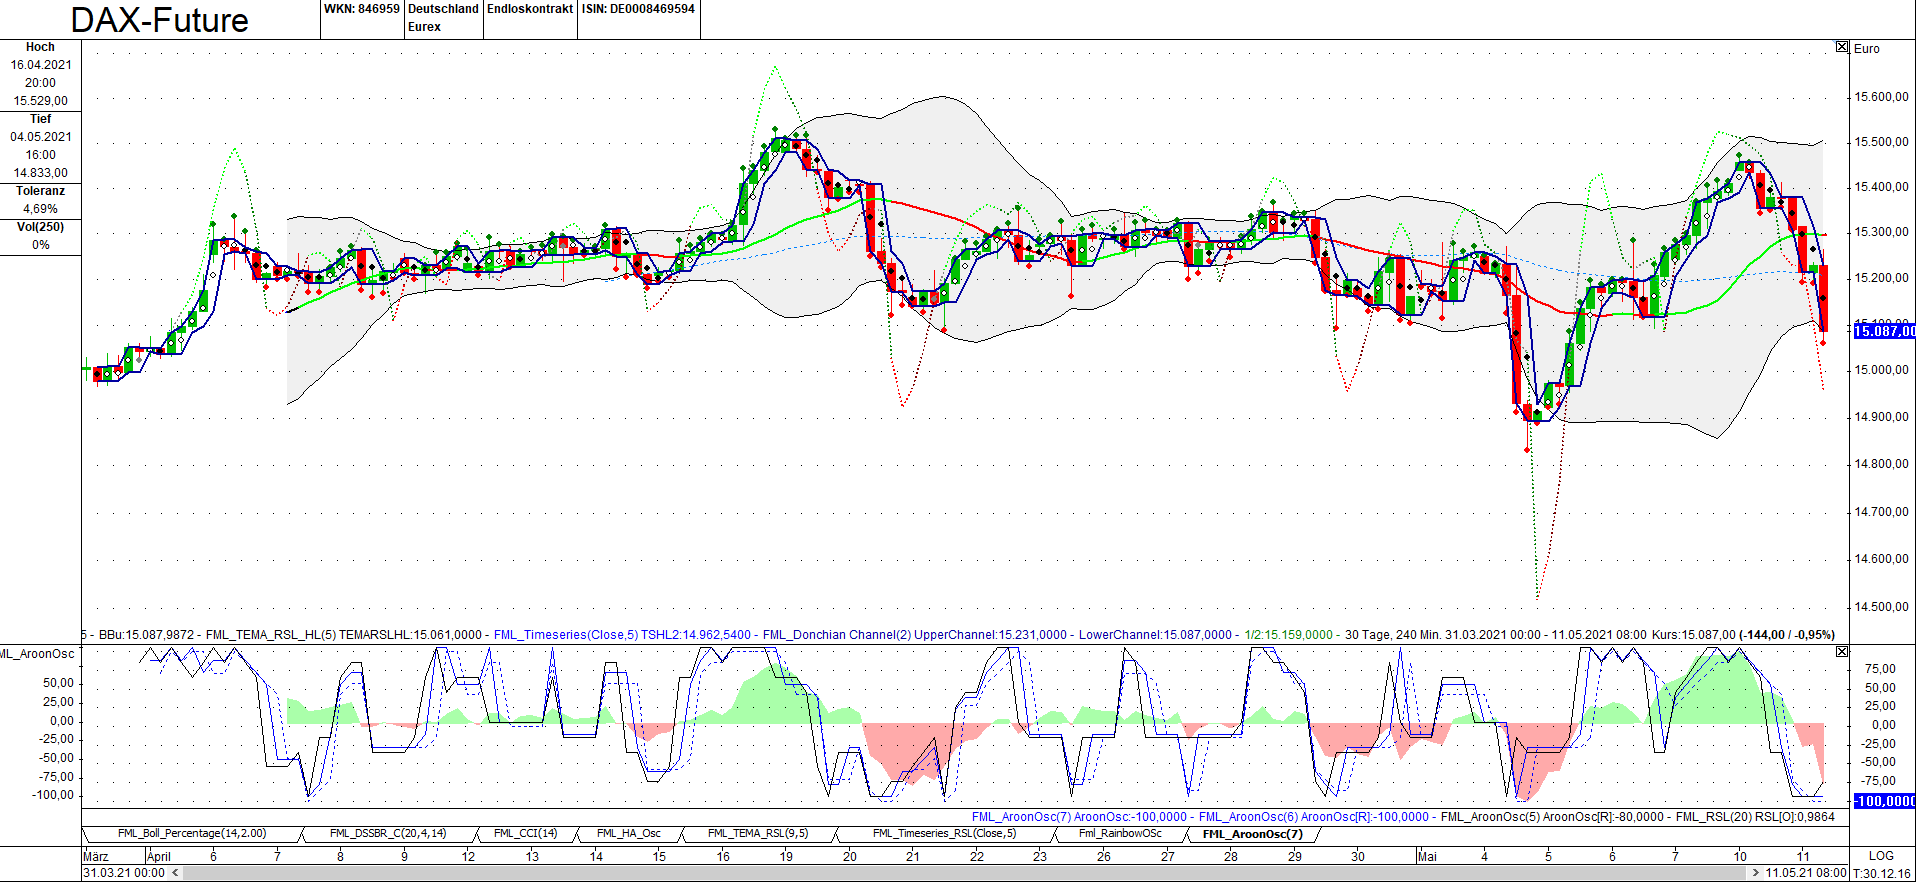Click the Aroon value marker -100,0000

coord(1885,801)
